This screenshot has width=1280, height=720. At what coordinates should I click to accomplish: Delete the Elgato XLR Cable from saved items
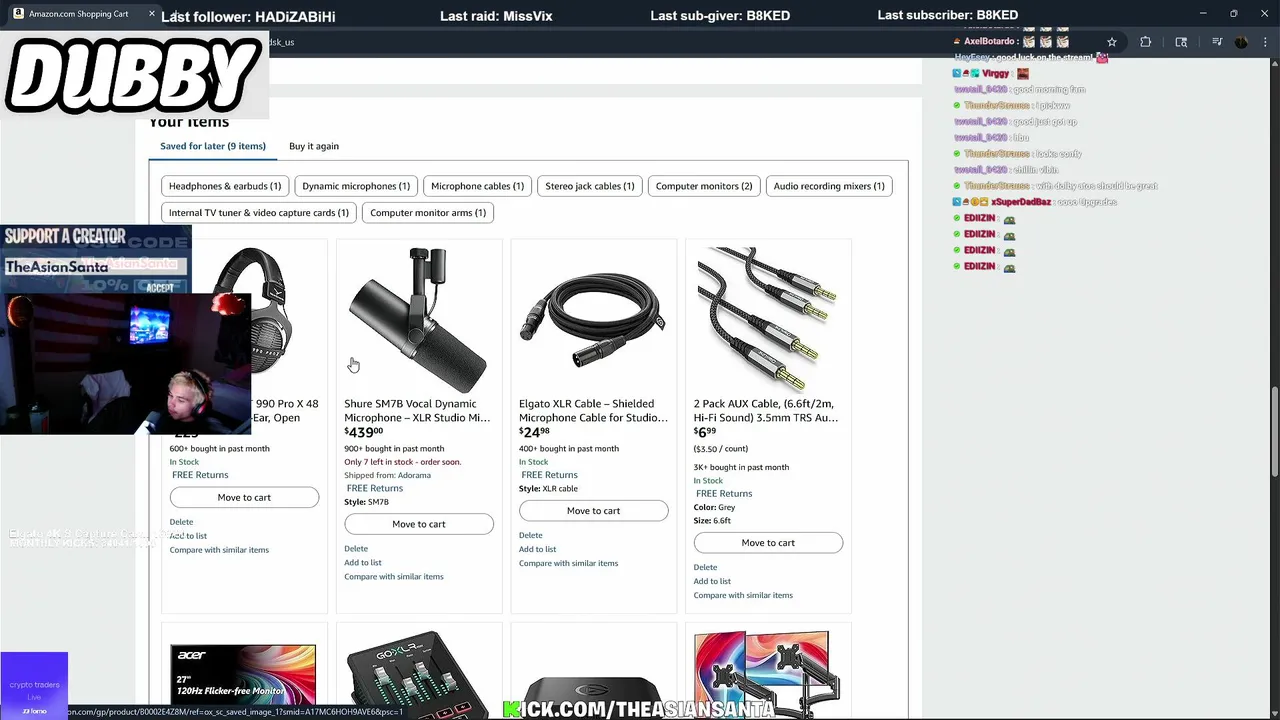[x=530, y=535]
